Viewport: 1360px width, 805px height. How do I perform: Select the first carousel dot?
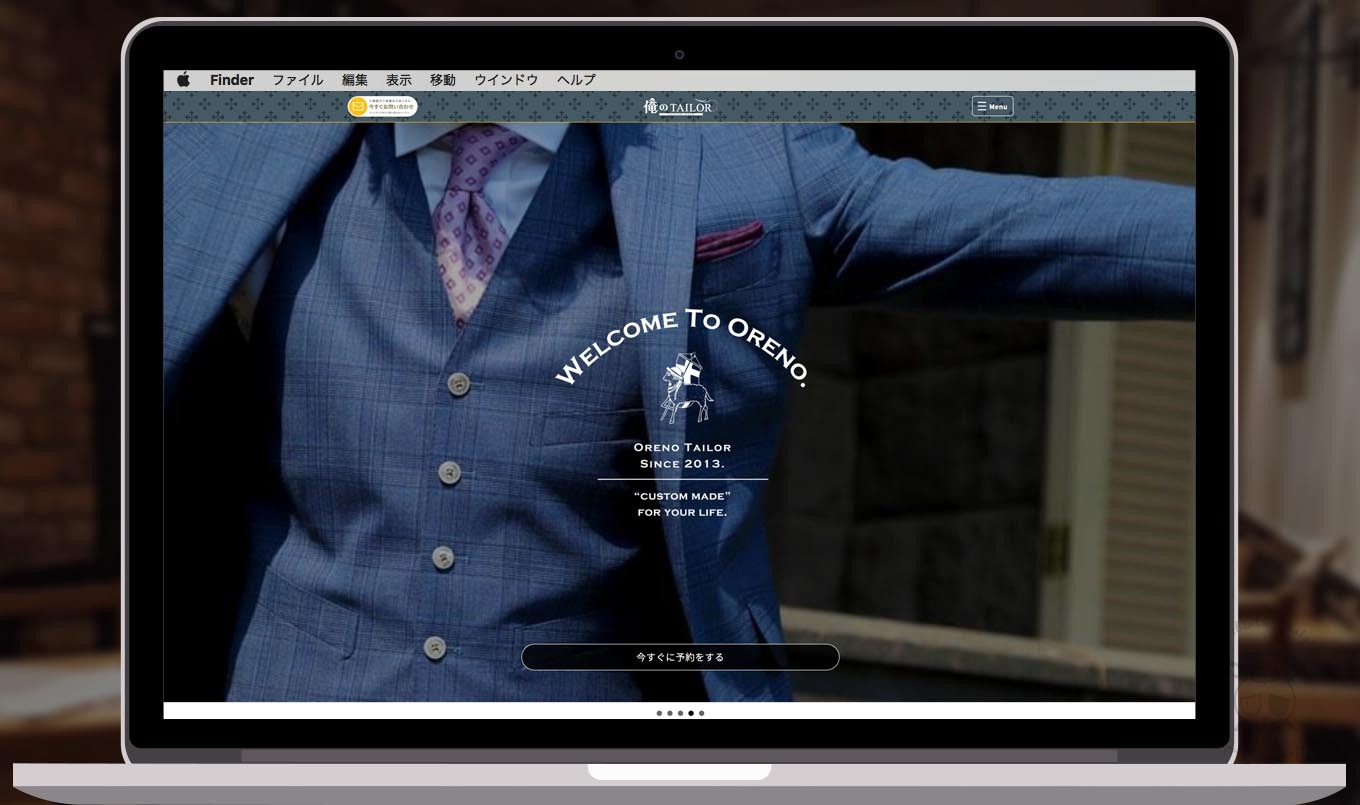[x=659, y=713]
